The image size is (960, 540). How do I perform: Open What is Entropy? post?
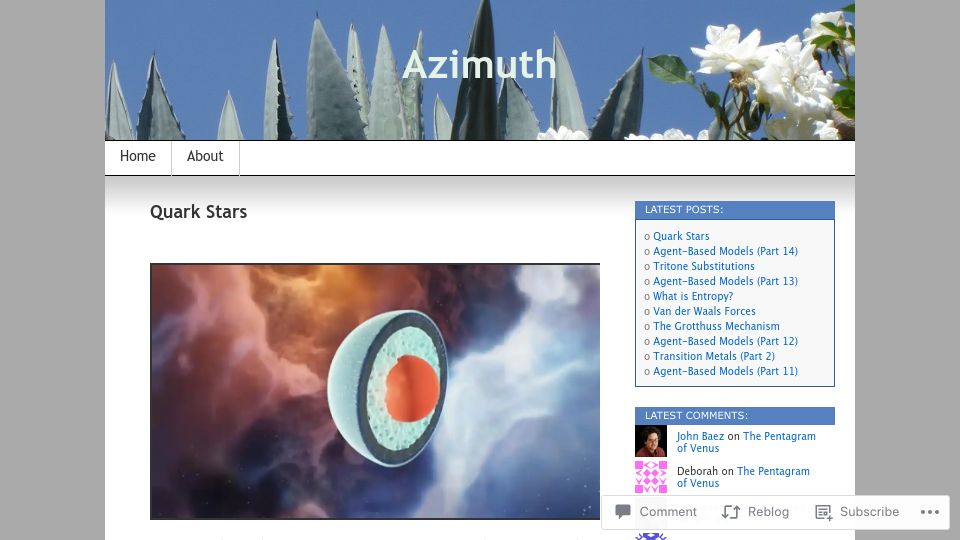692,296
